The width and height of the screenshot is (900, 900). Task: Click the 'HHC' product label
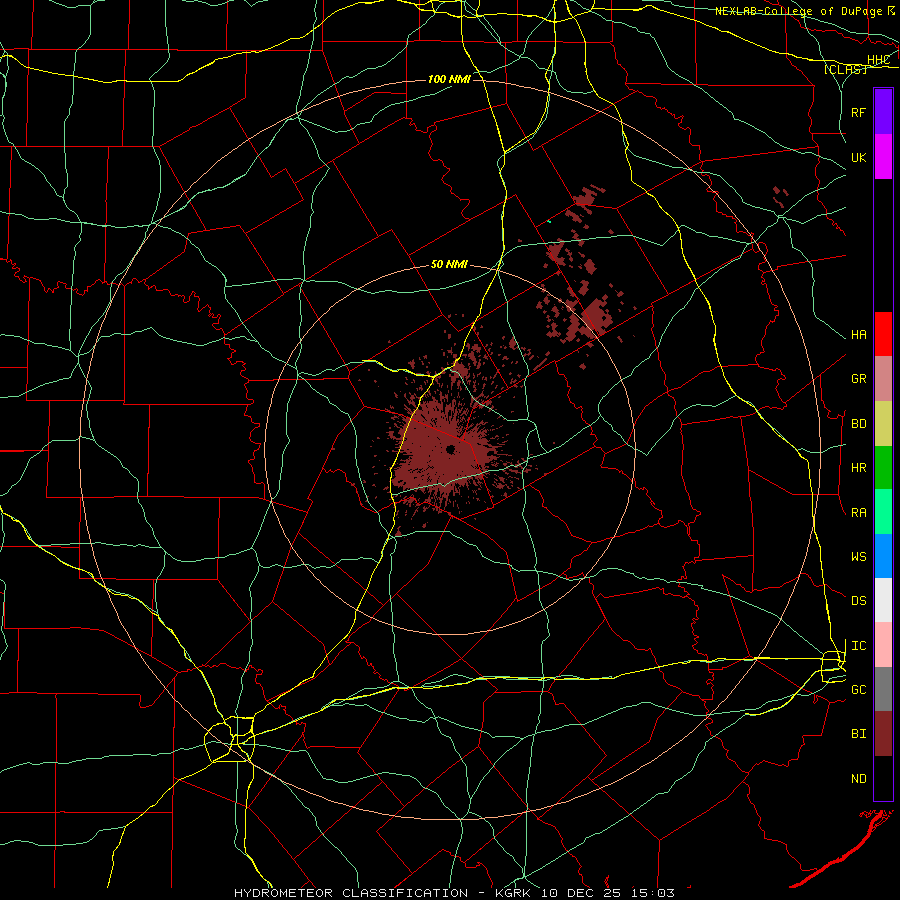pos(878,60)
